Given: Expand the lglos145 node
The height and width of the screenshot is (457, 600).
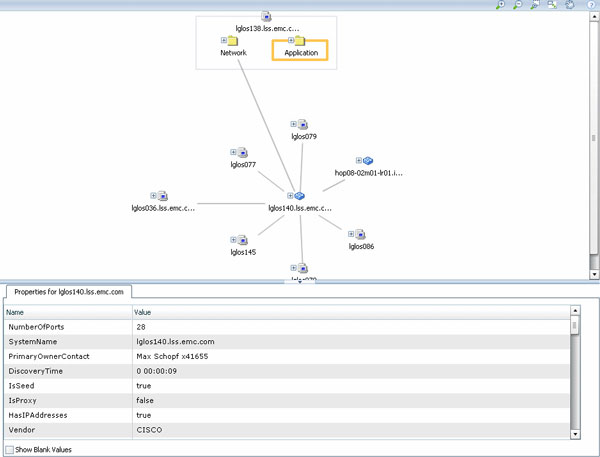Looking at the screenshot, I should point(233,240).
